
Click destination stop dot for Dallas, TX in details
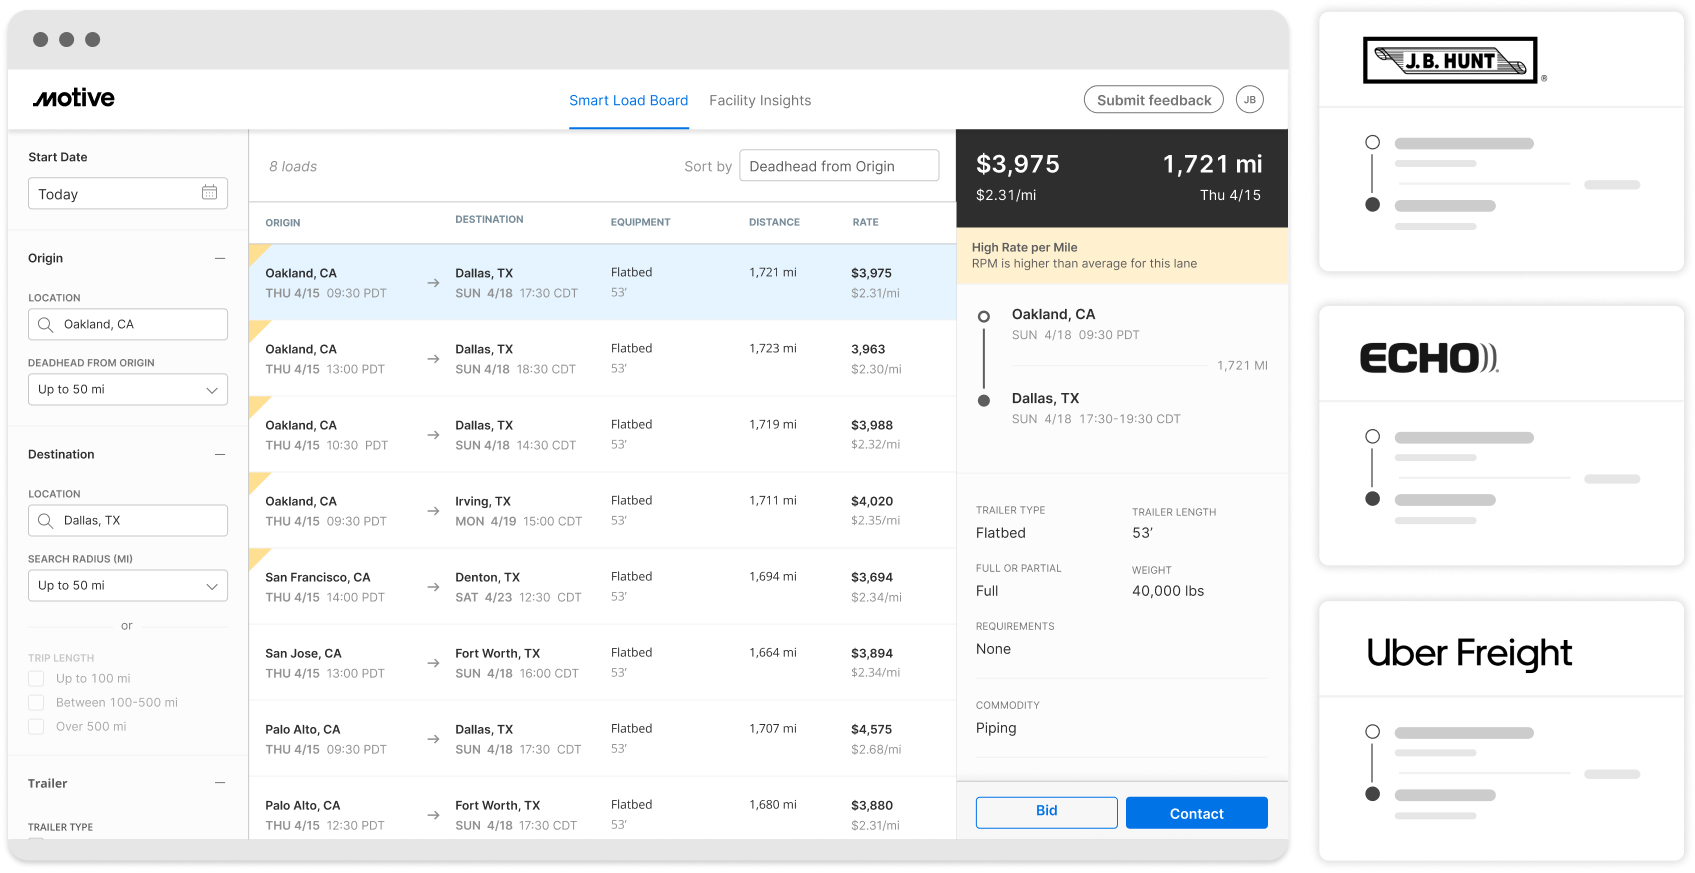tap(983, 400)
